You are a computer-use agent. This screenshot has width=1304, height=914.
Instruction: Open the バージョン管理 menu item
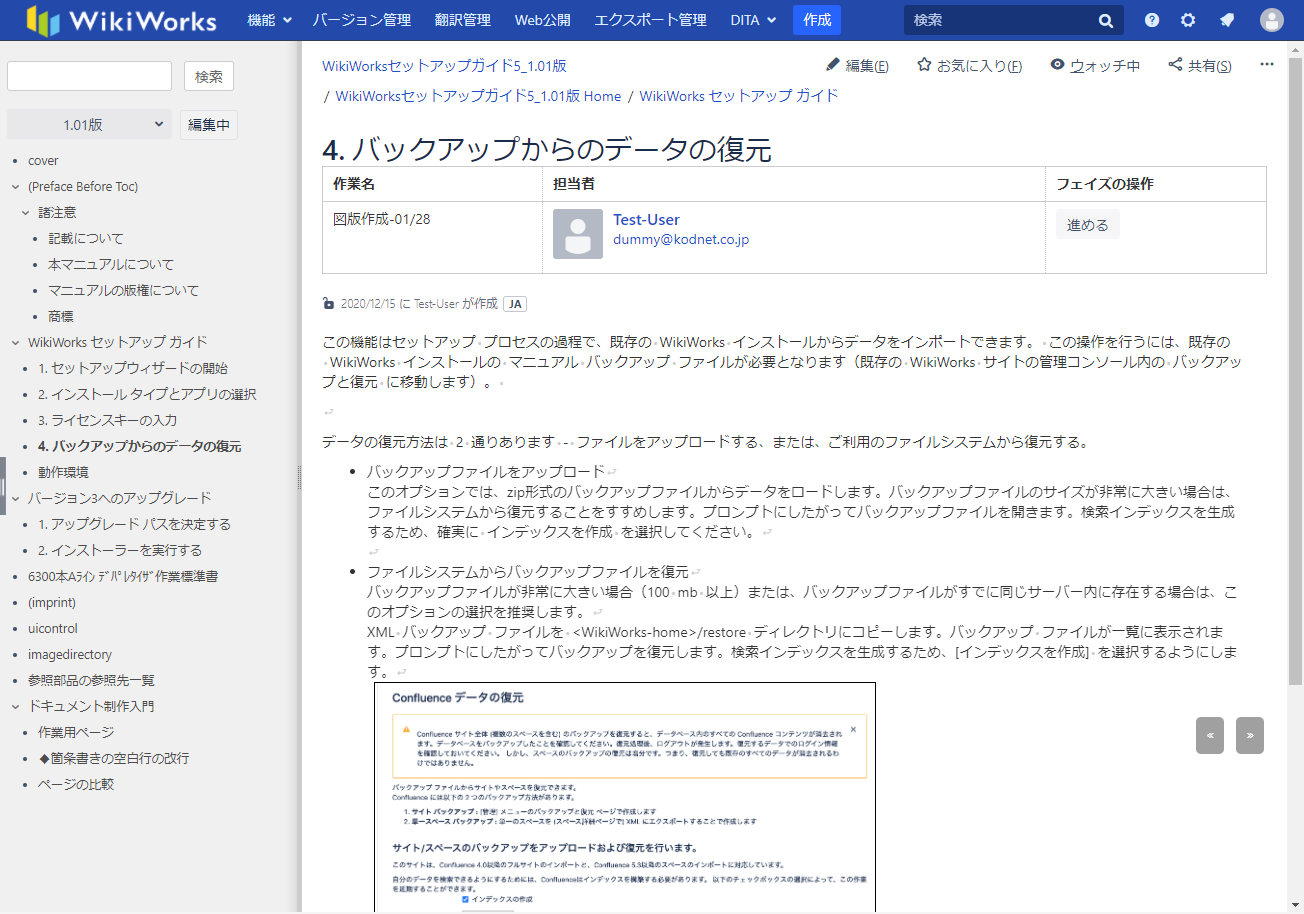[361, 20]
